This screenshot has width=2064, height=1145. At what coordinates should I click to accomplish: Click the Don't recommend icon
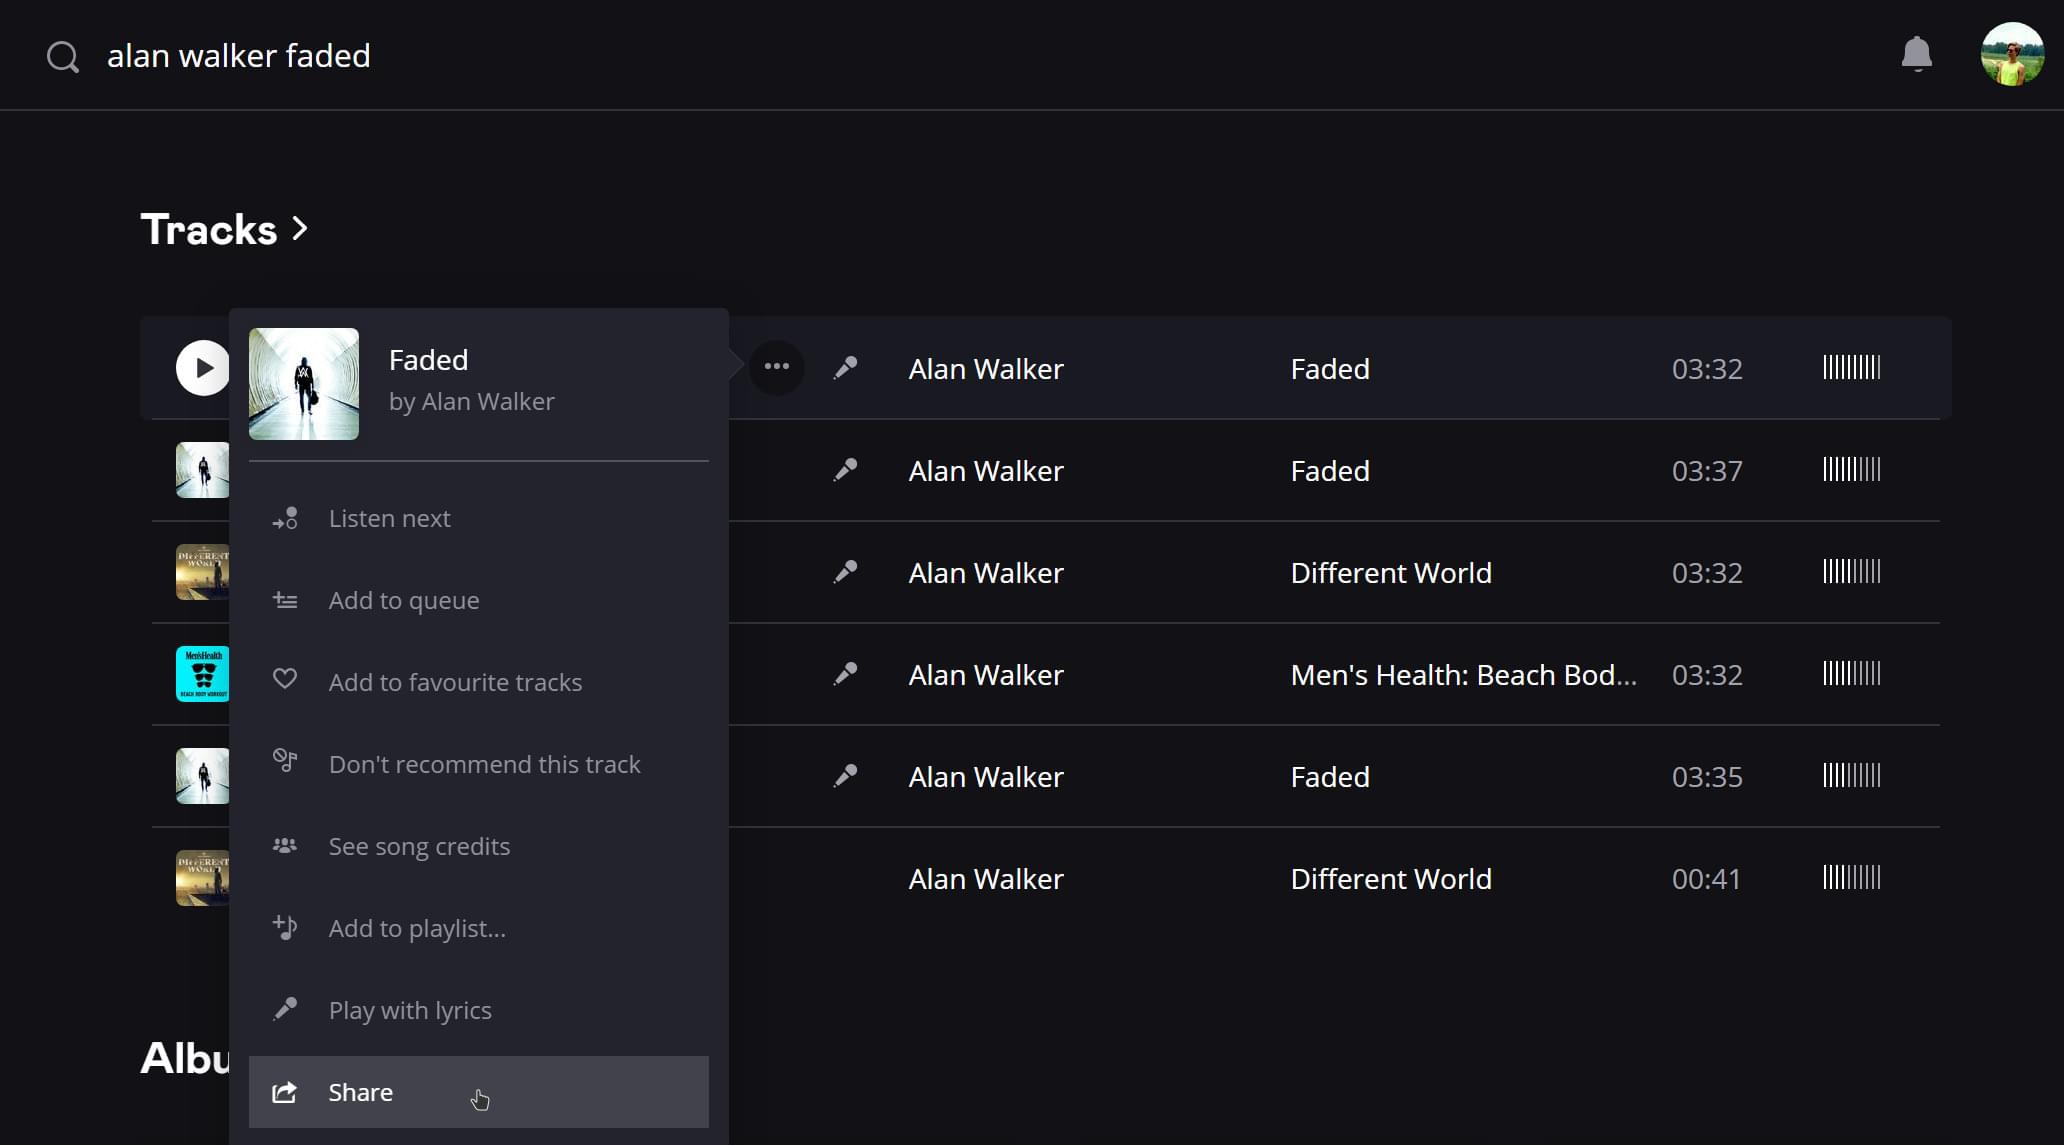pos(285,760)
